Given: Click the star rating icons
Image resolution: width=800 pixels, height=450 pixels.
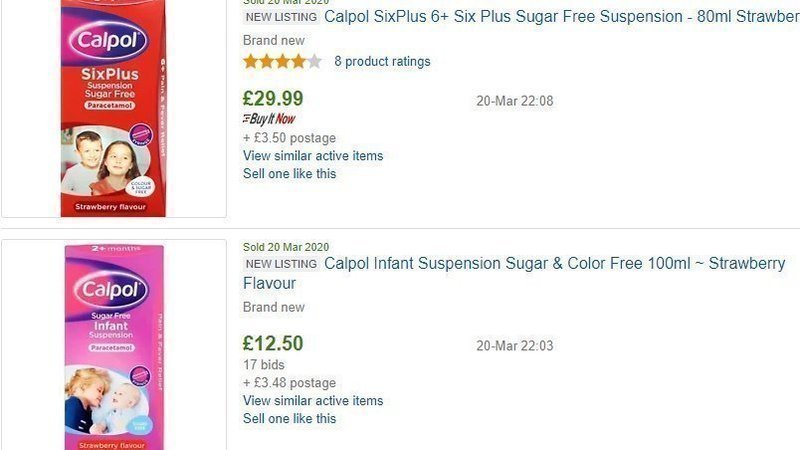Looking at the screenshot, I should [282, 62].
